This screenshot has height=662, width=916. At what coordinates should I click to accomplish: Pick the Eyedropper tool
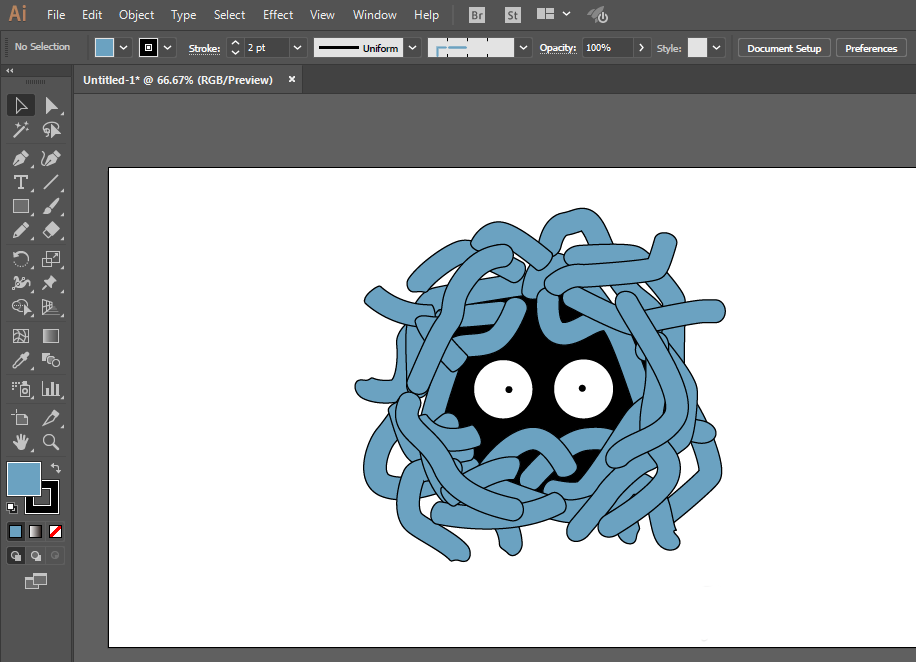point(20,361)
